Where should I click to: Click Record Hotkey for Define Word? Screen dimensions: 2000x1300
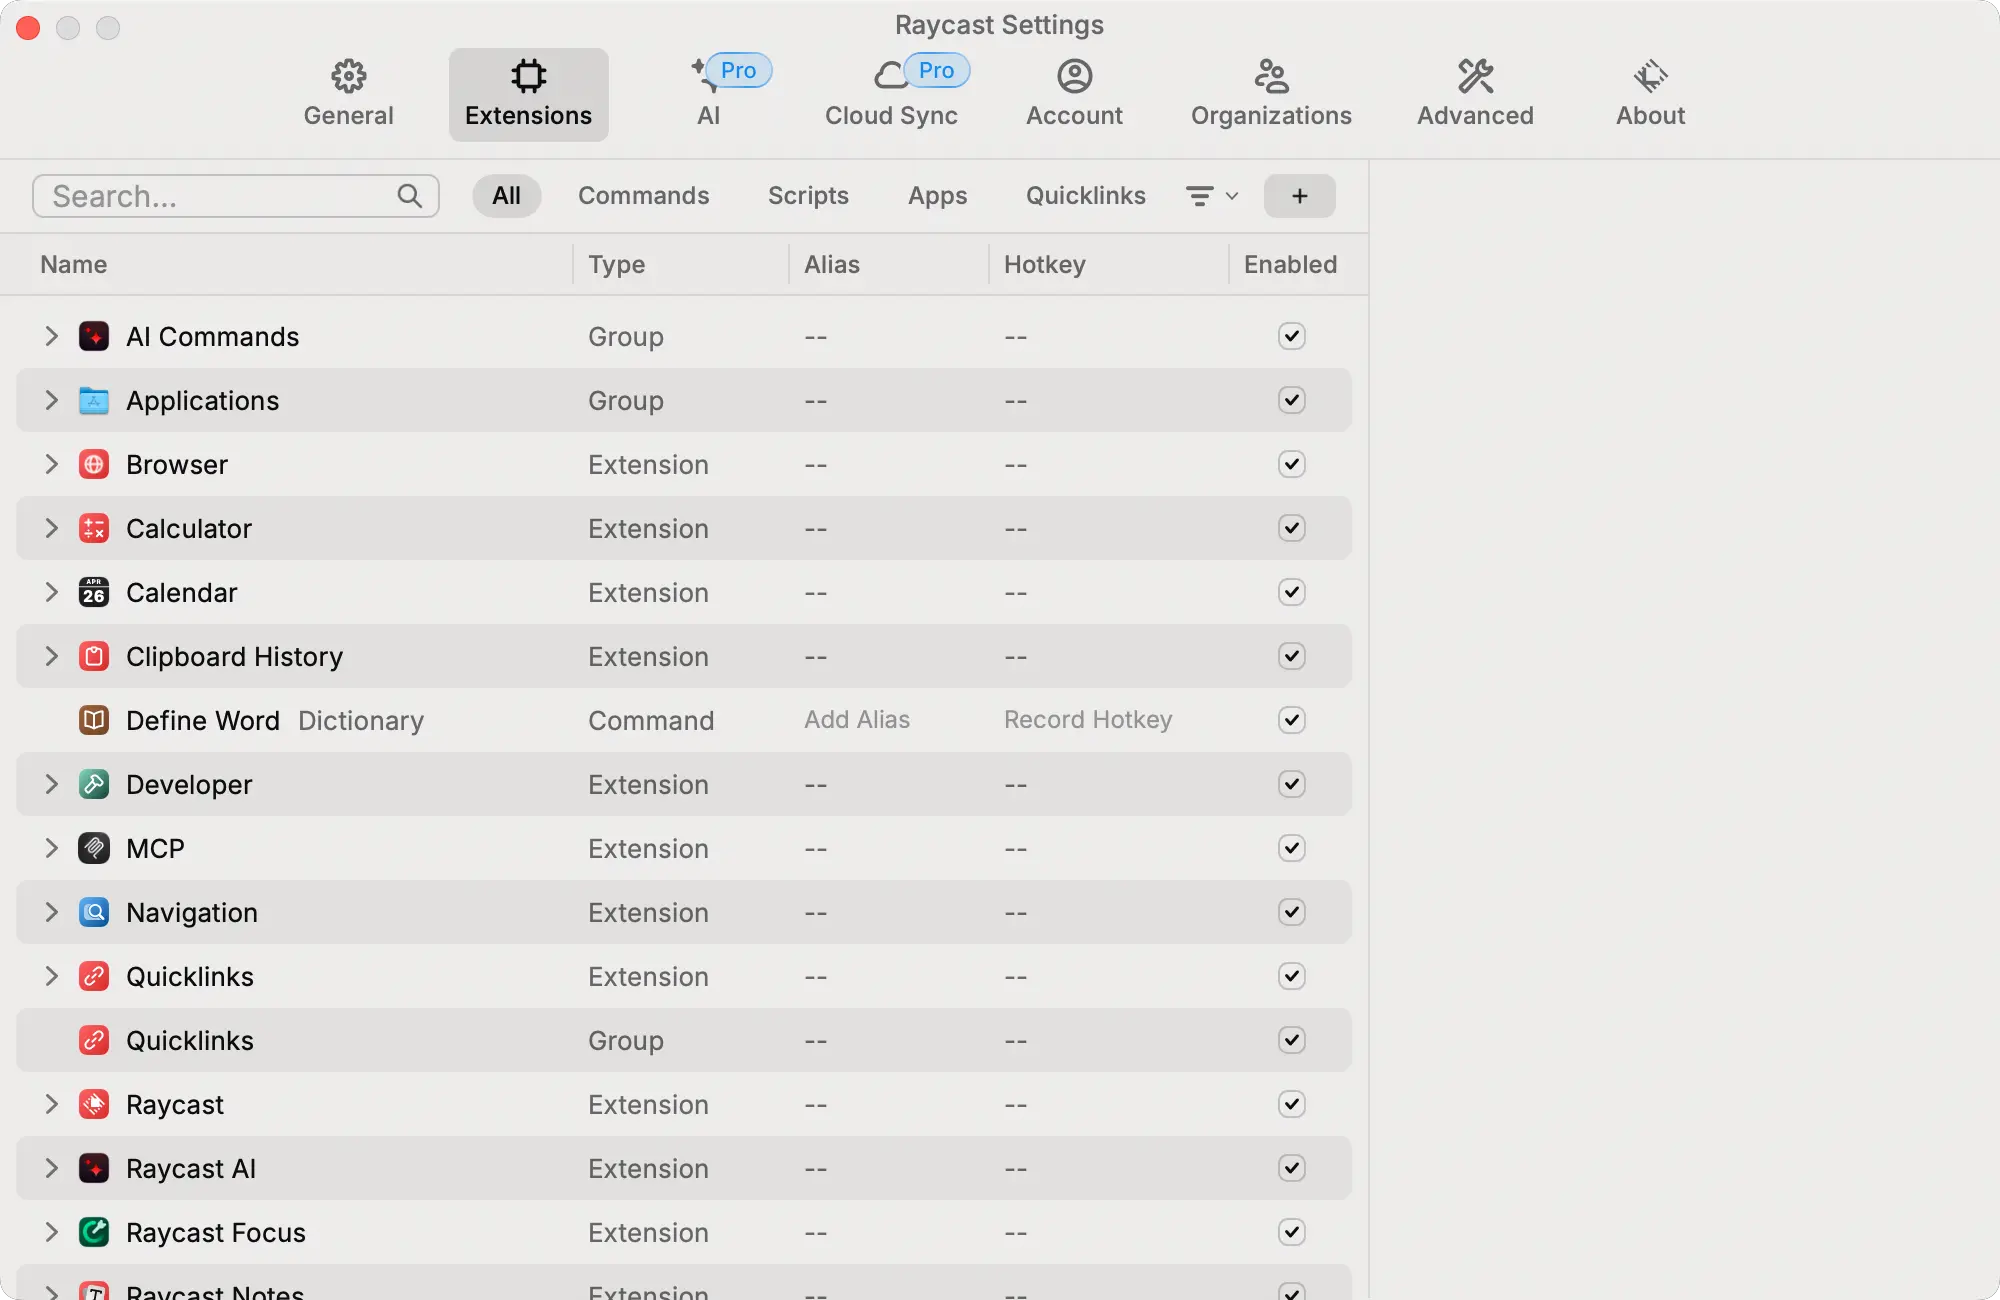[1088, 720]
